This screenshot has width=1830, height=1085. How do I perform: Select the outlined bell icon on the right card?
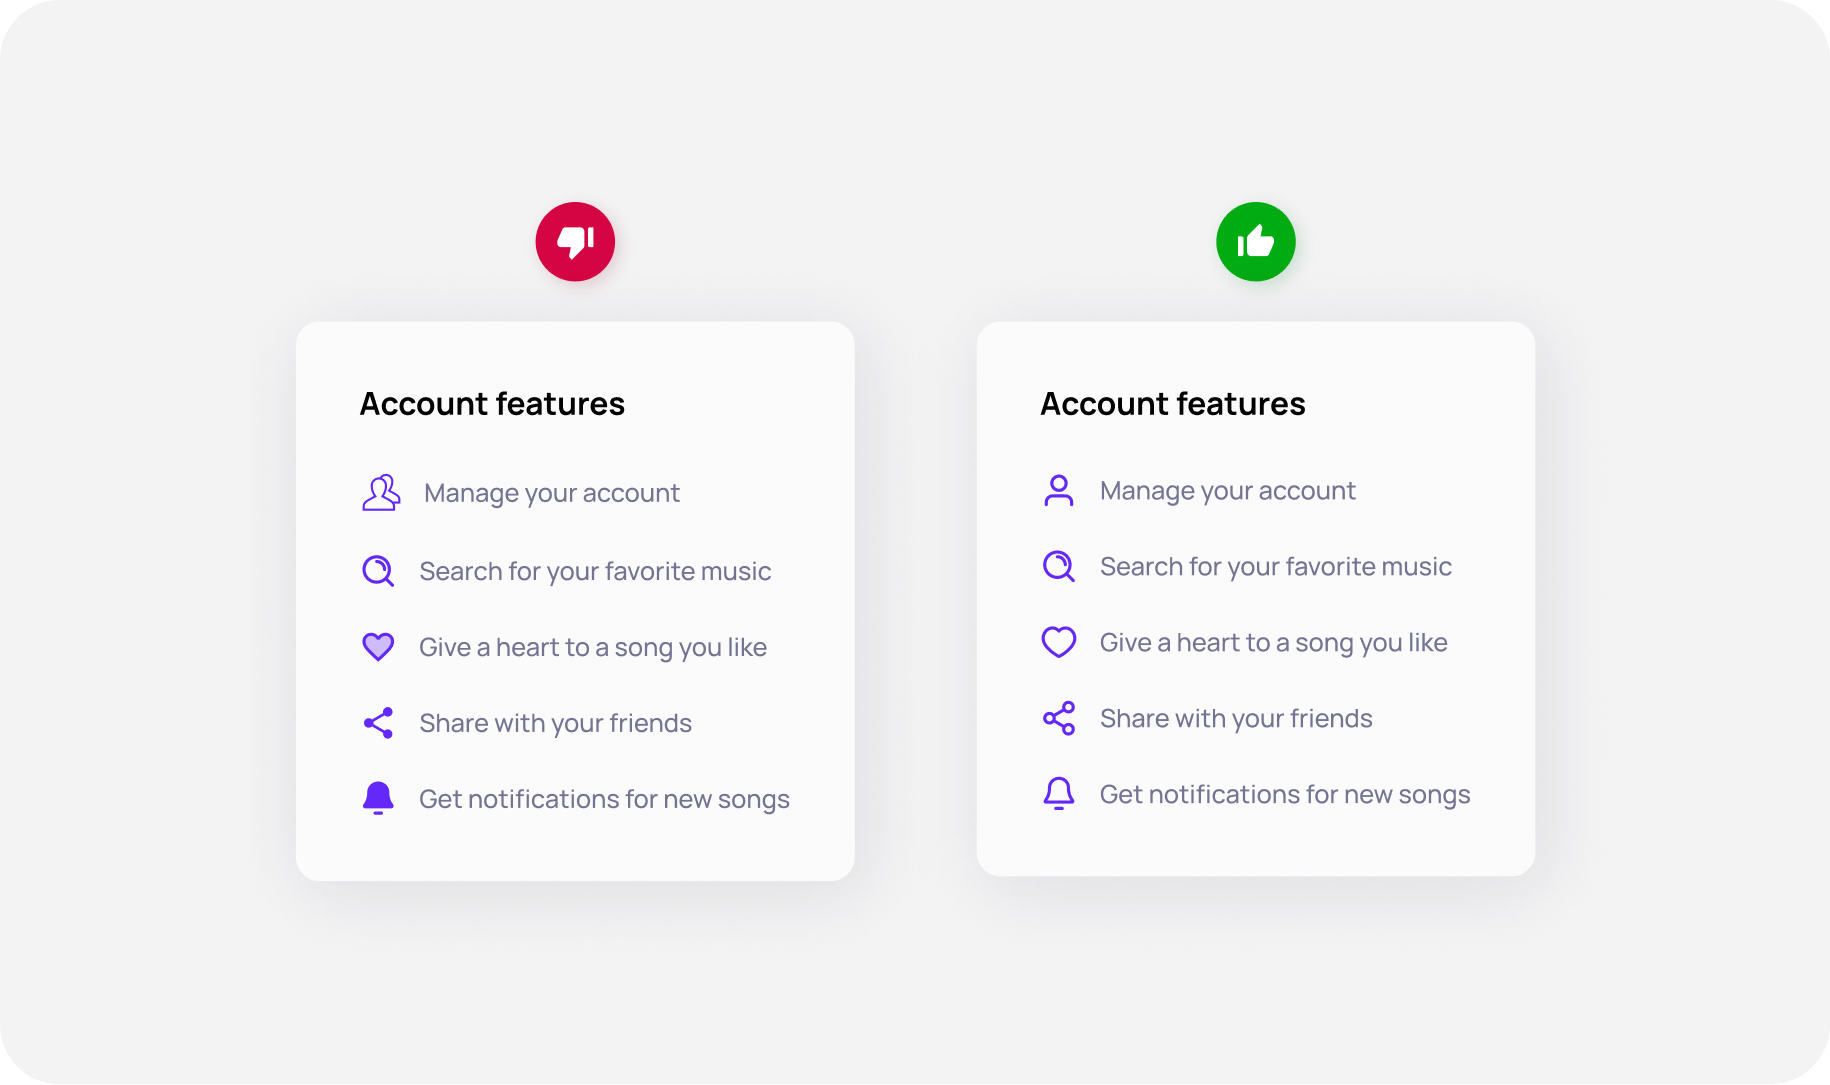pyautogui.click(x=1058, y=793)
